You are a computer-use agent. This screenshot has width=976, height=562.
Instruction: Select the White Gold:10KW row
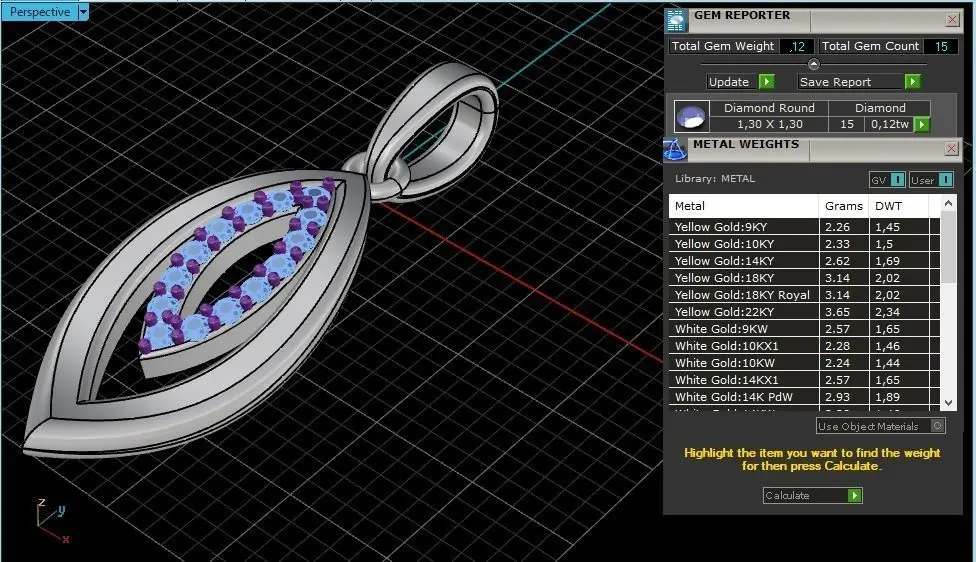(804, 363)
